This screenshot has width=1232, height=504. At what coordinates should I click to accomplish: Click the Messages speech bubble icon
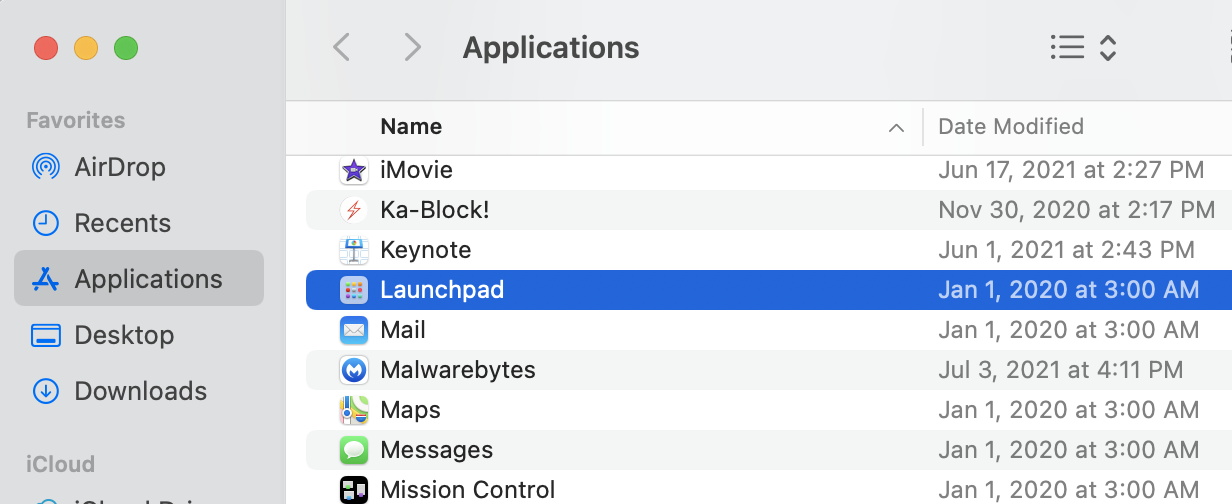tap(354, 450)
